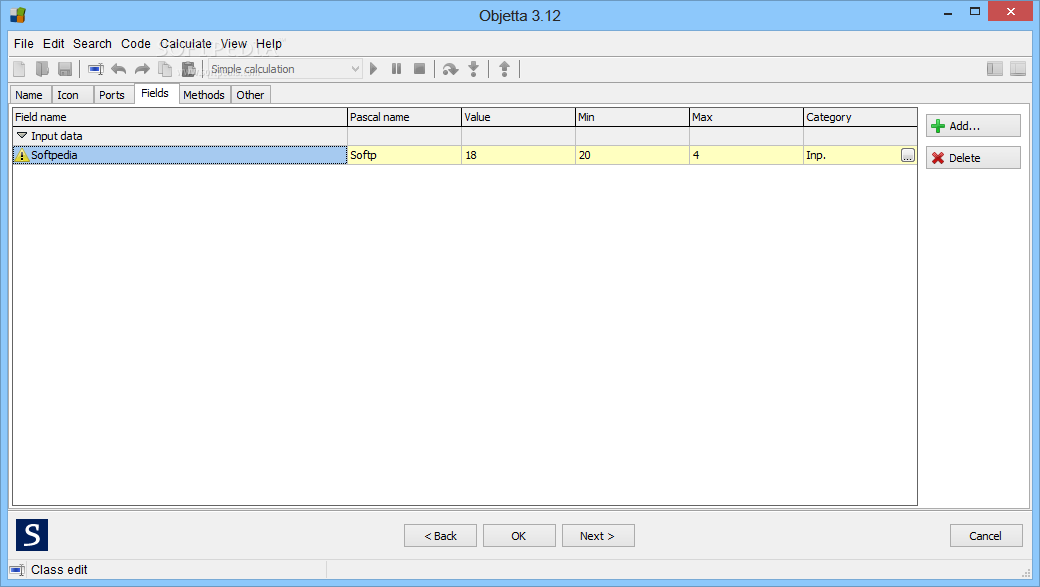Click the 'Class edit' status bar text
The width and height of the screenshot is (1040, 587).
coord(59,570)
